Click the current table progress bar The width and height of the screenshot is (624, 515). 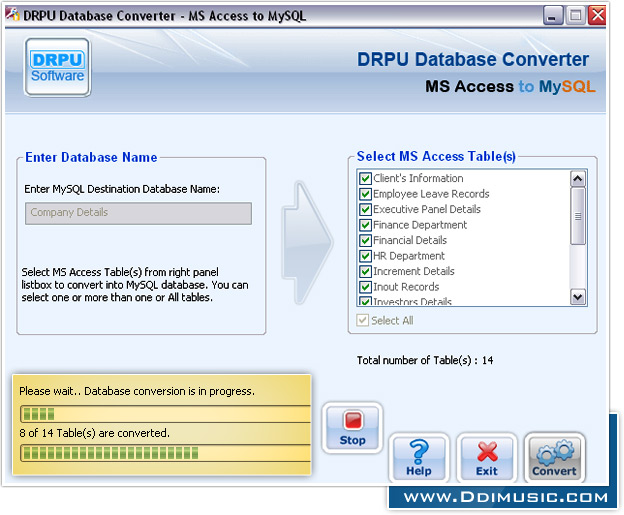[165, 414]
